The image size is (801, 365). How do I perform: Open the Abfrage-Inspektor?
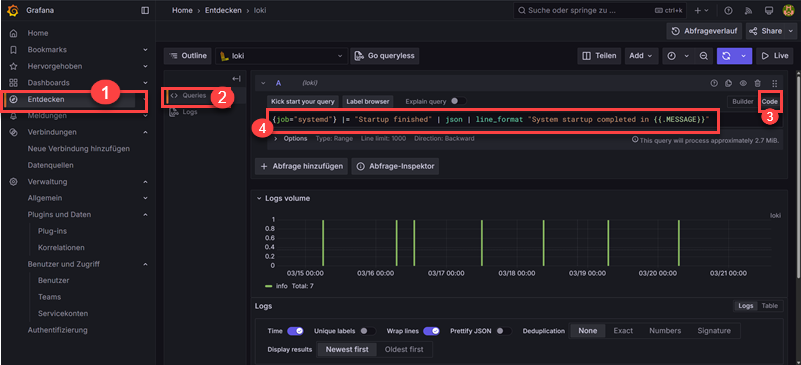coord(395,166)
